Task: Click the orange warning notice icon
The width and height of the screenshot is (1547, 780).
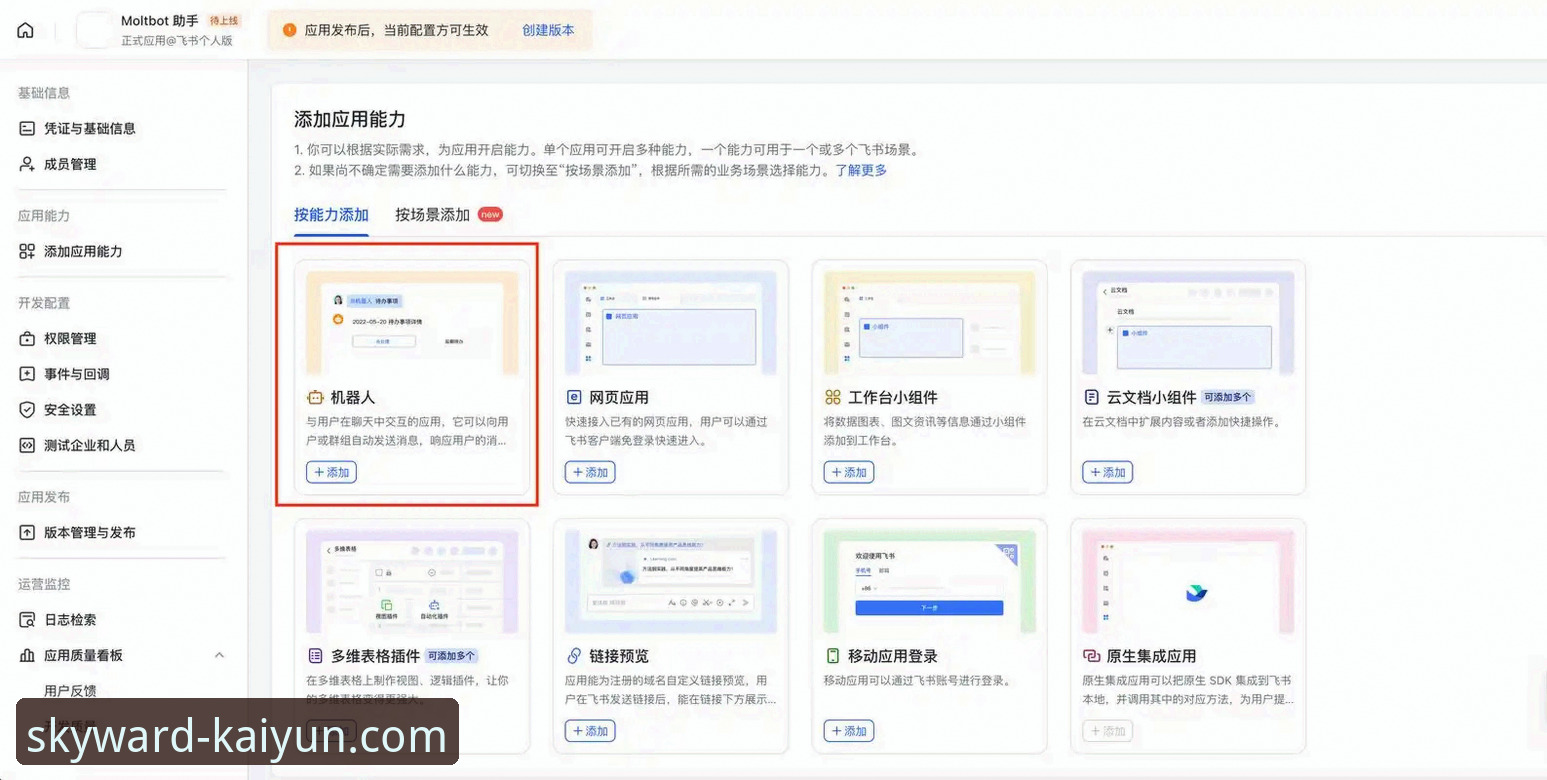Action: [290, 30]
